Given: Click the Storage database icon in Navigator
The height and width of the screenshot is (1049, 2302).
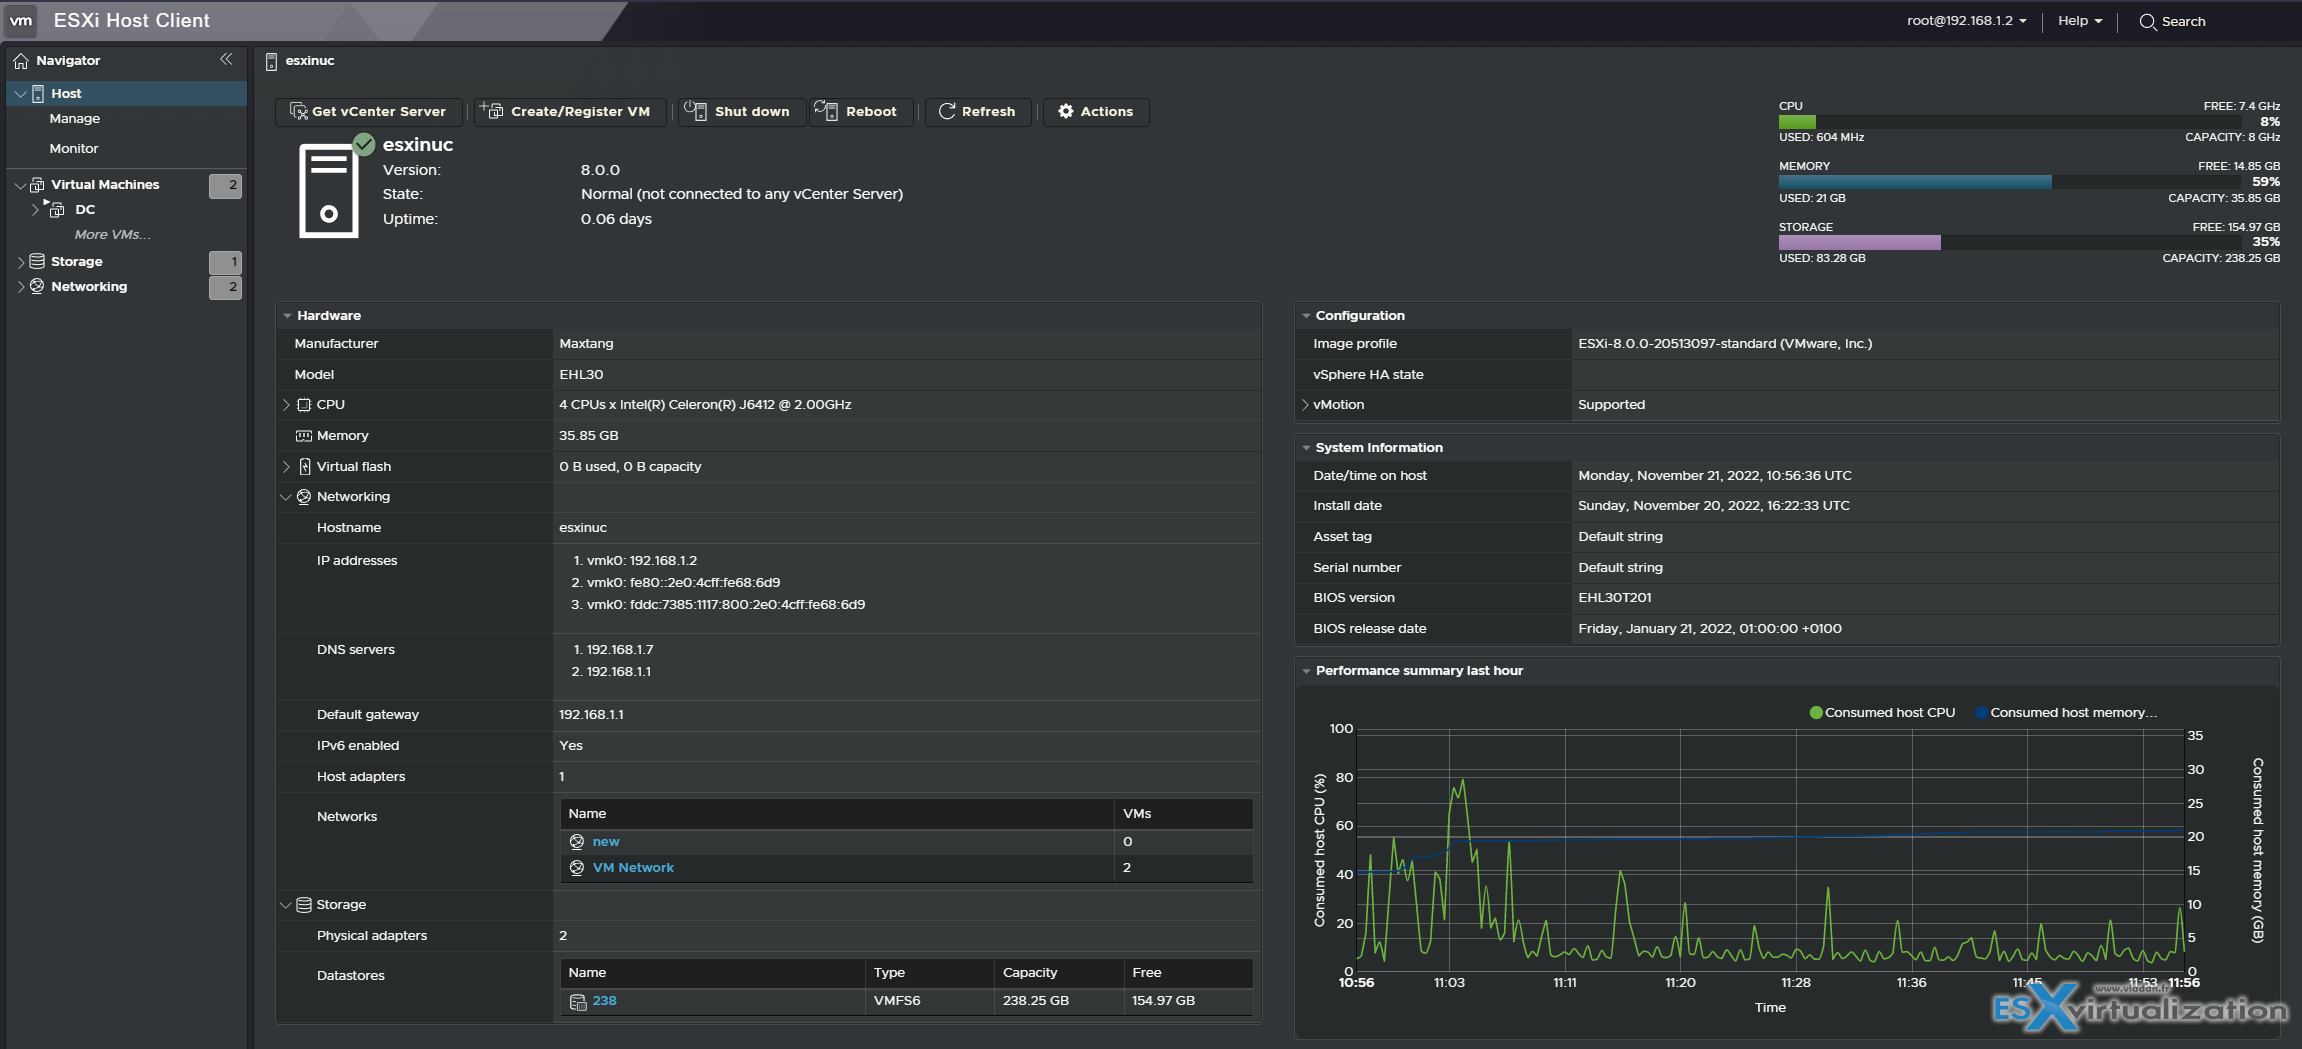Looking at the screenshot, I should [x=37, y=261].
